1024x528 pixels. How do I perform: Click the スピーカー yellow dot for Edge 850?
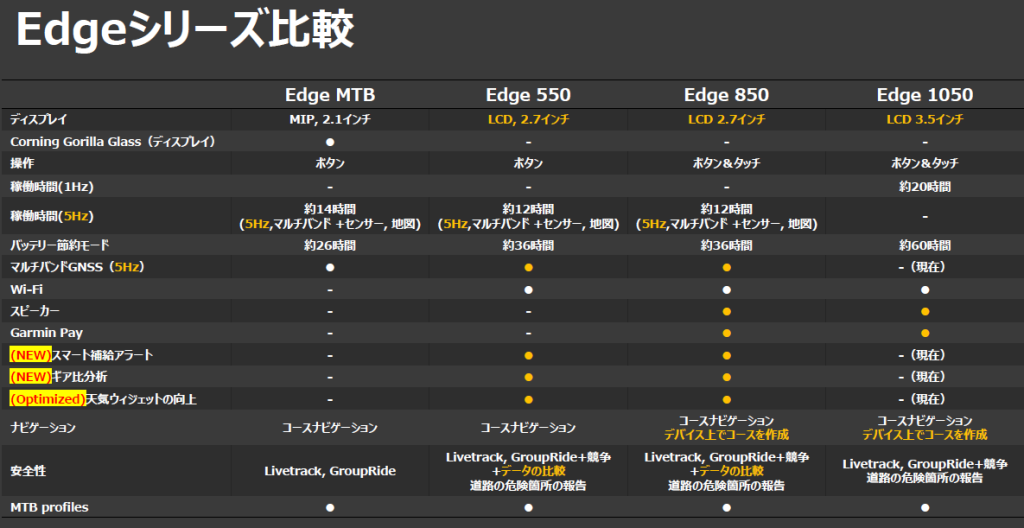(x=726, y=311)
